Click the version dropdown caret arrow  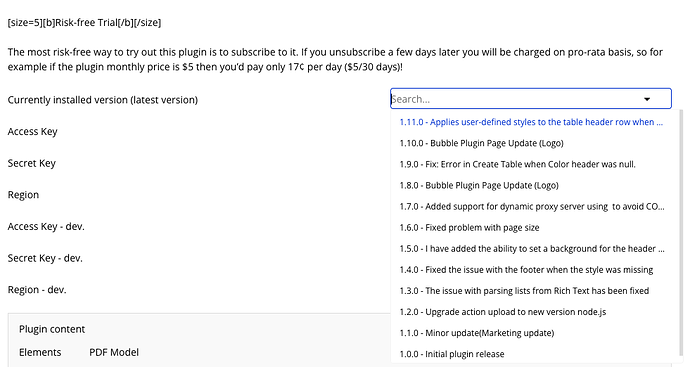point(647,99)
